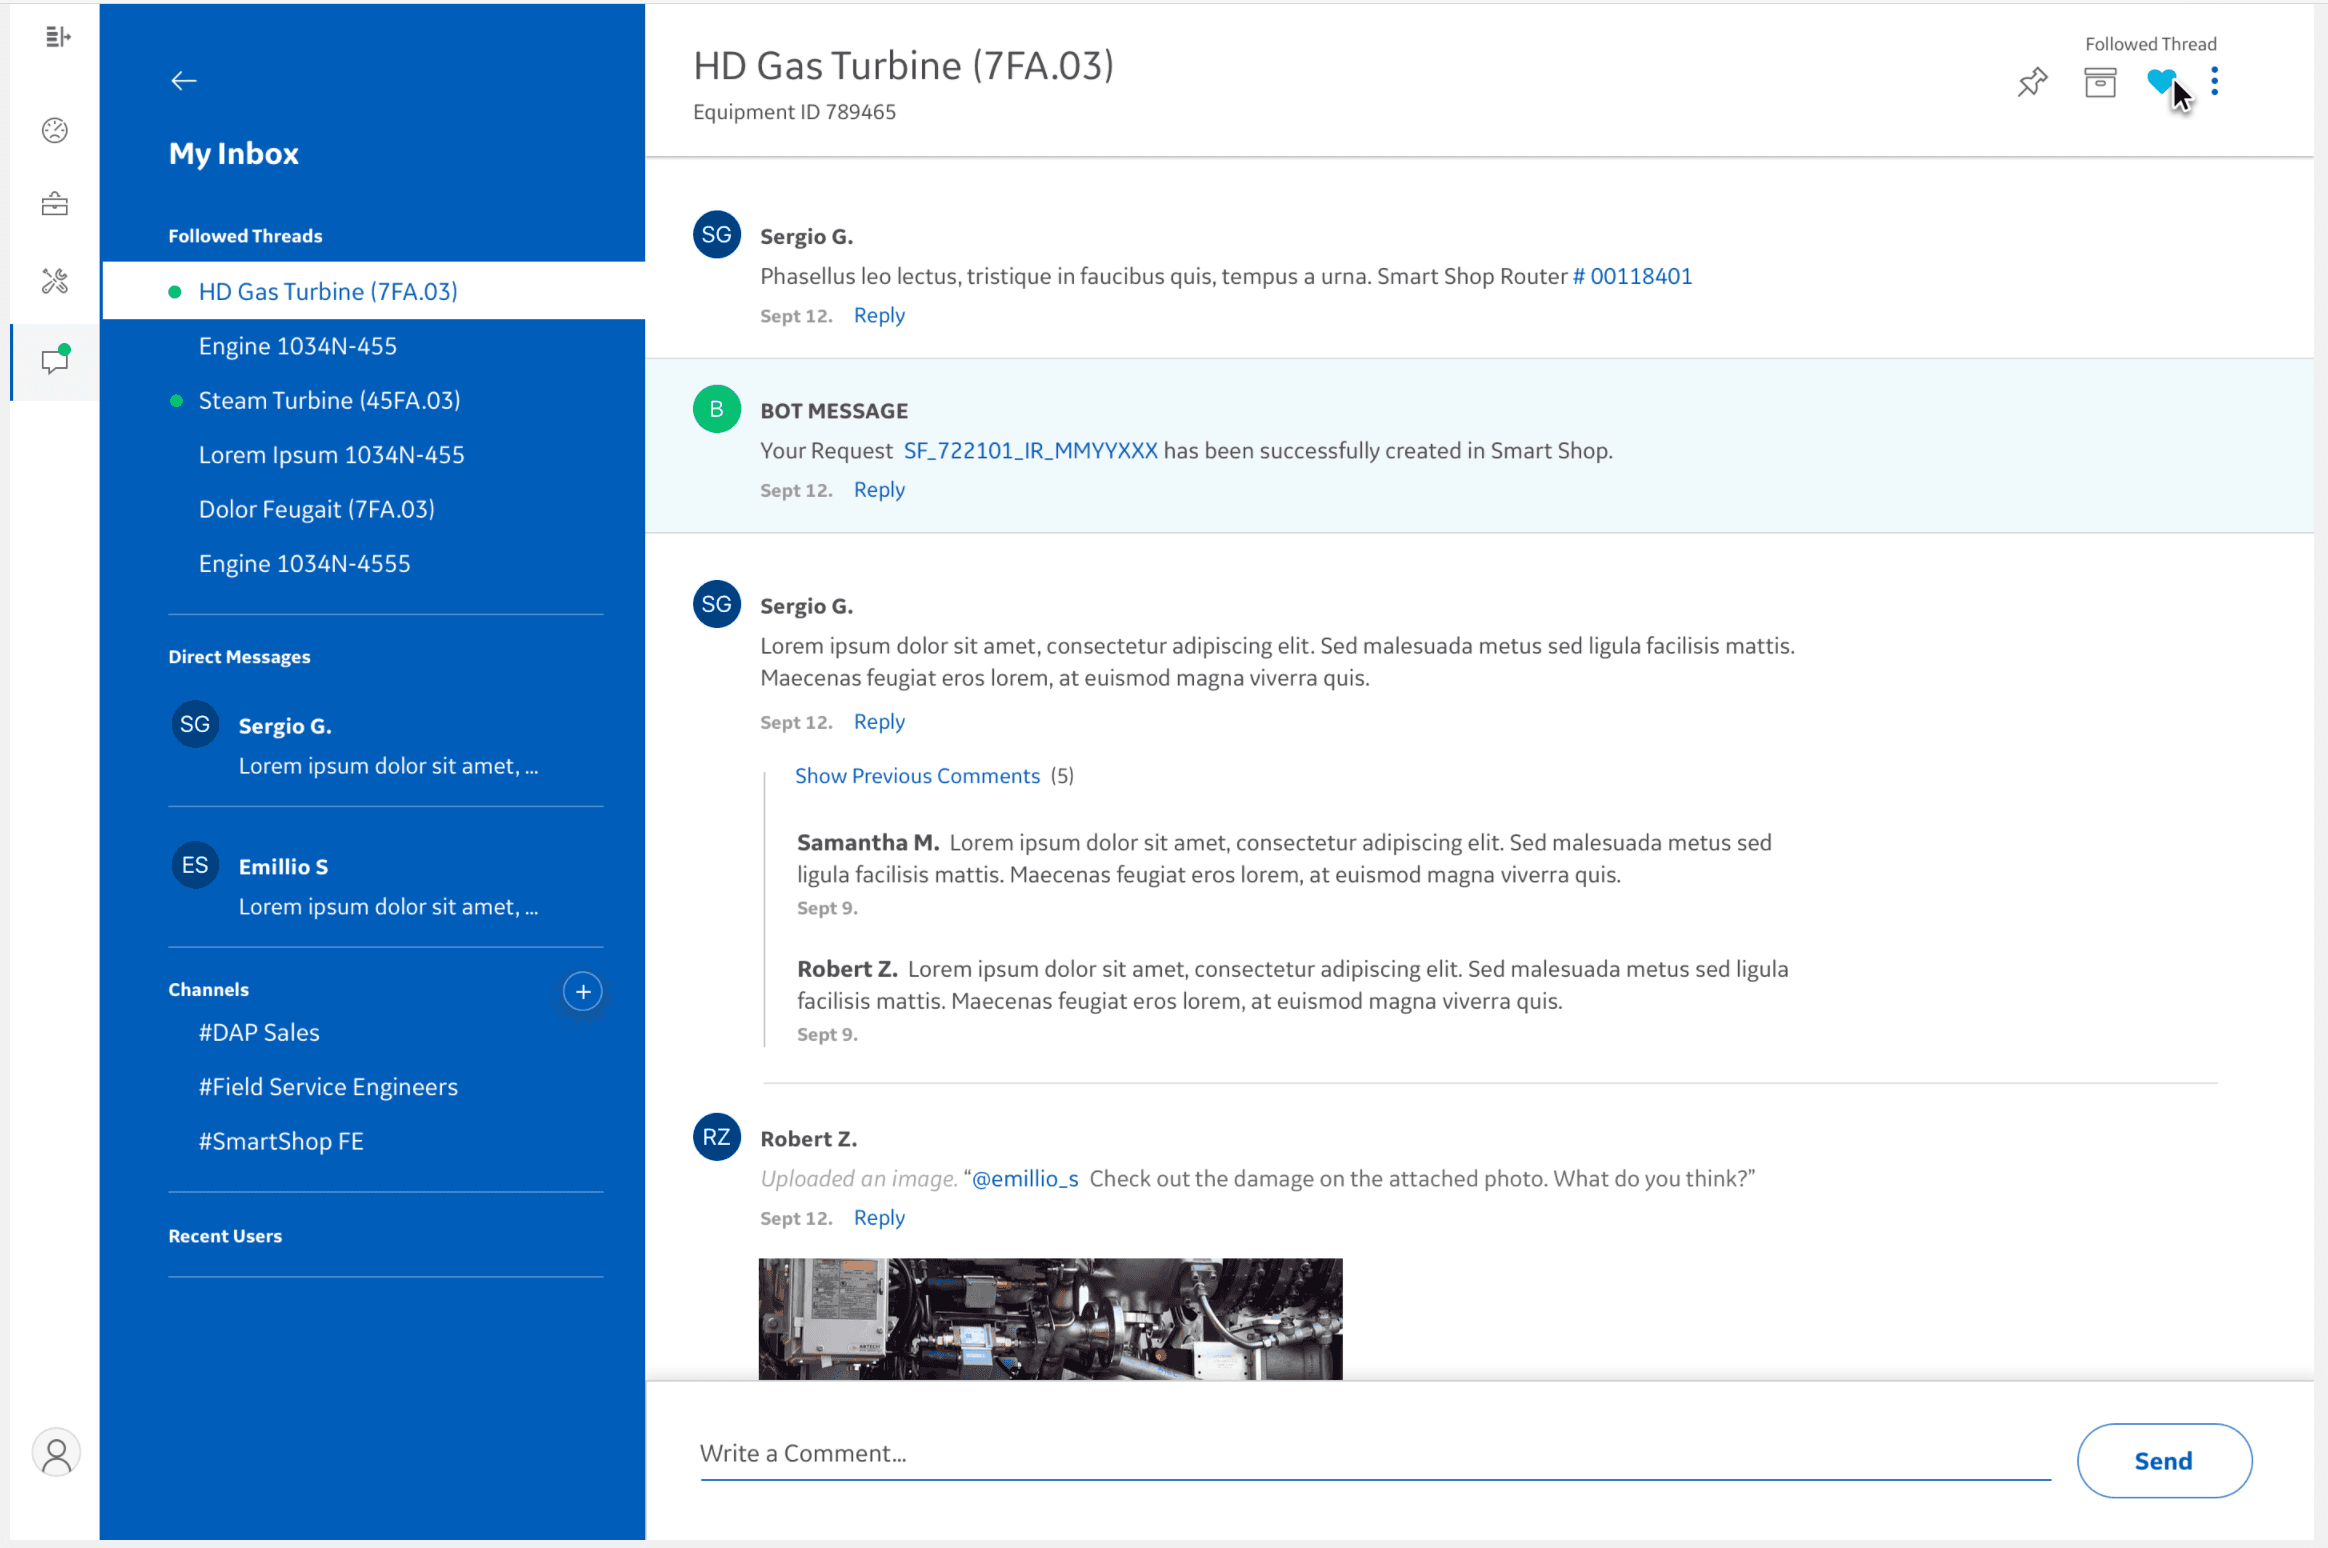
Task: Expand Show Previous Comments (5)
Action: (917, 776)
